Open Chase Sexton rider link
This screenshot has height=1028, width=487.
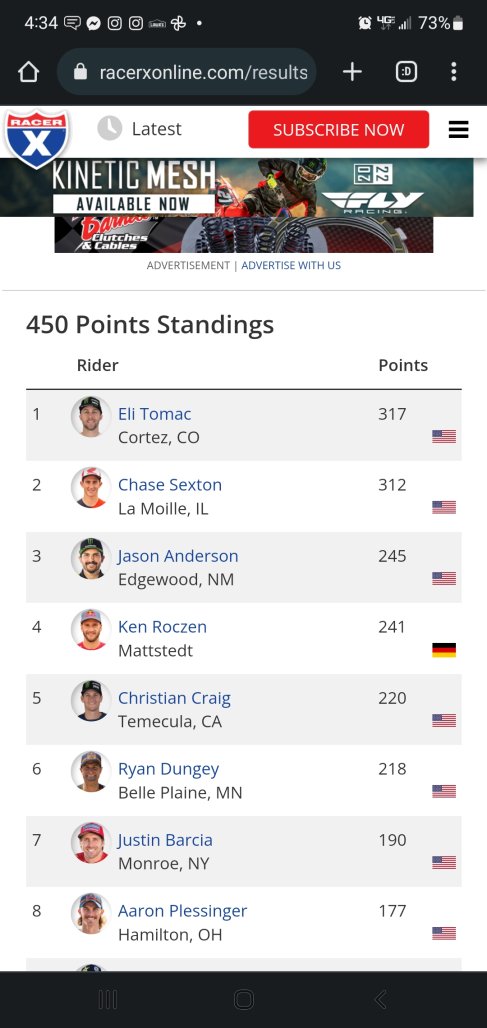coord(170,485)
